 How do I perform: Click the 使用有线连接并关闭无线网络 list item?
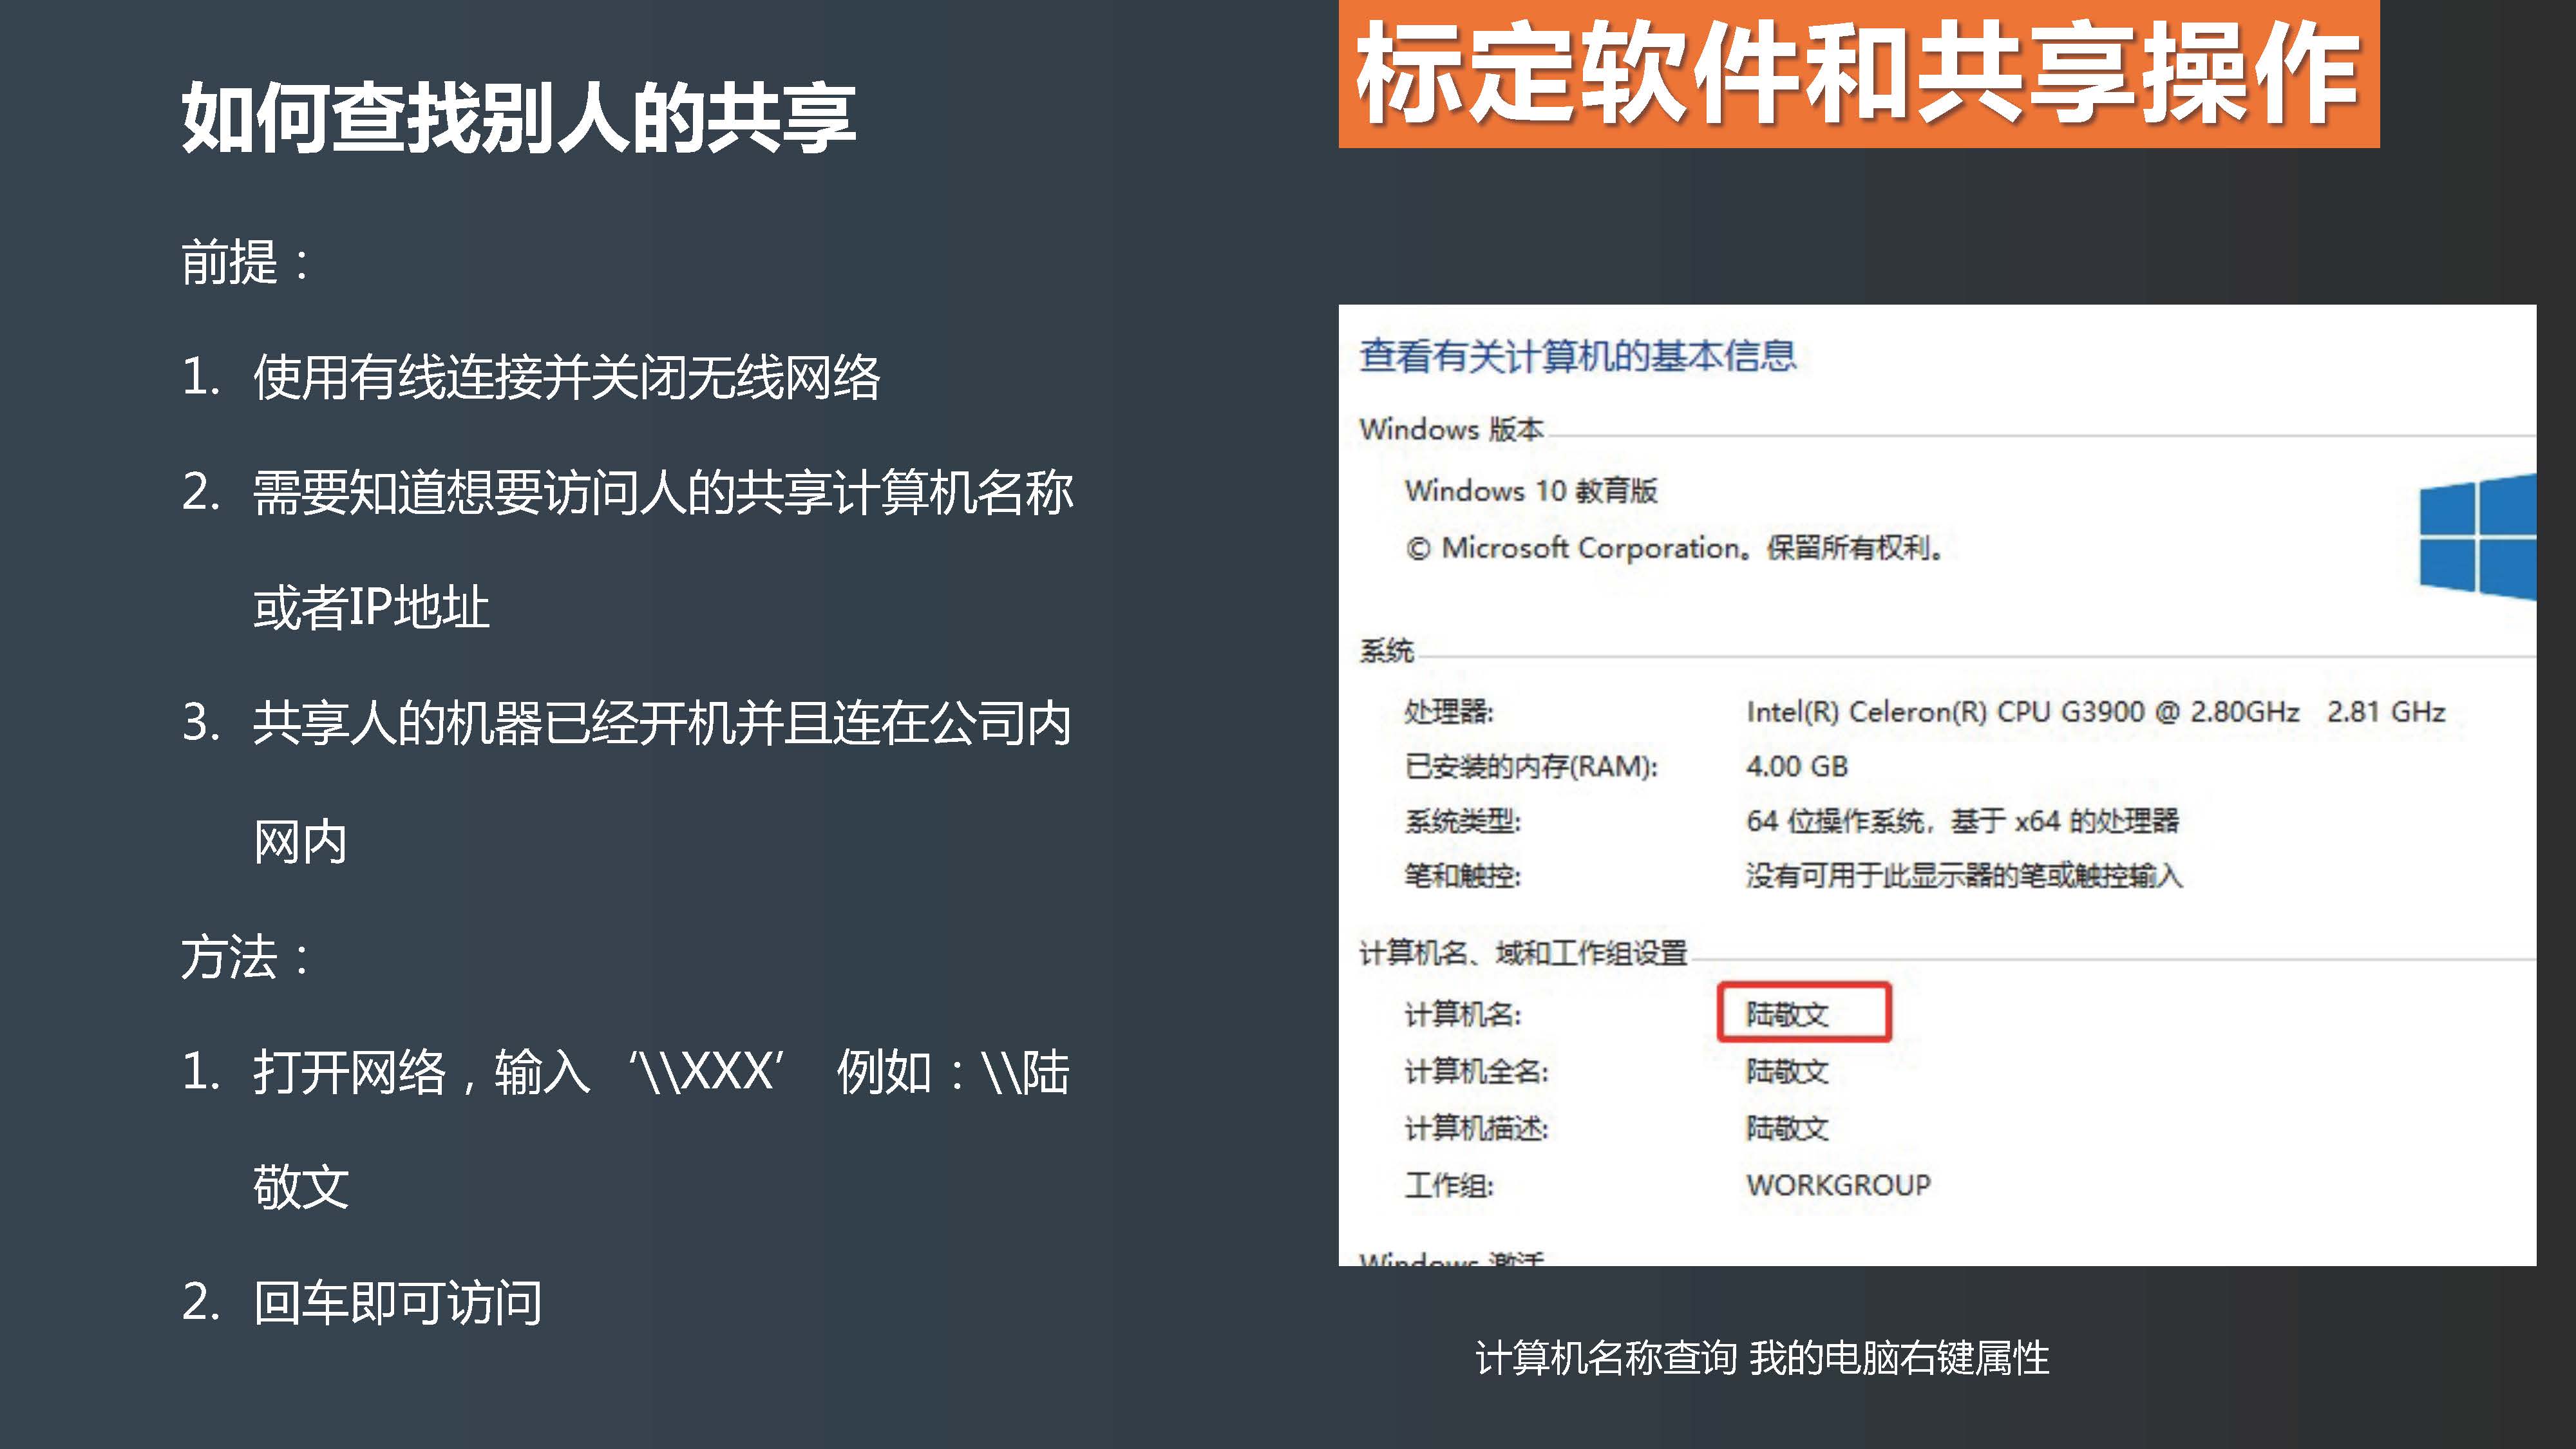566,378
